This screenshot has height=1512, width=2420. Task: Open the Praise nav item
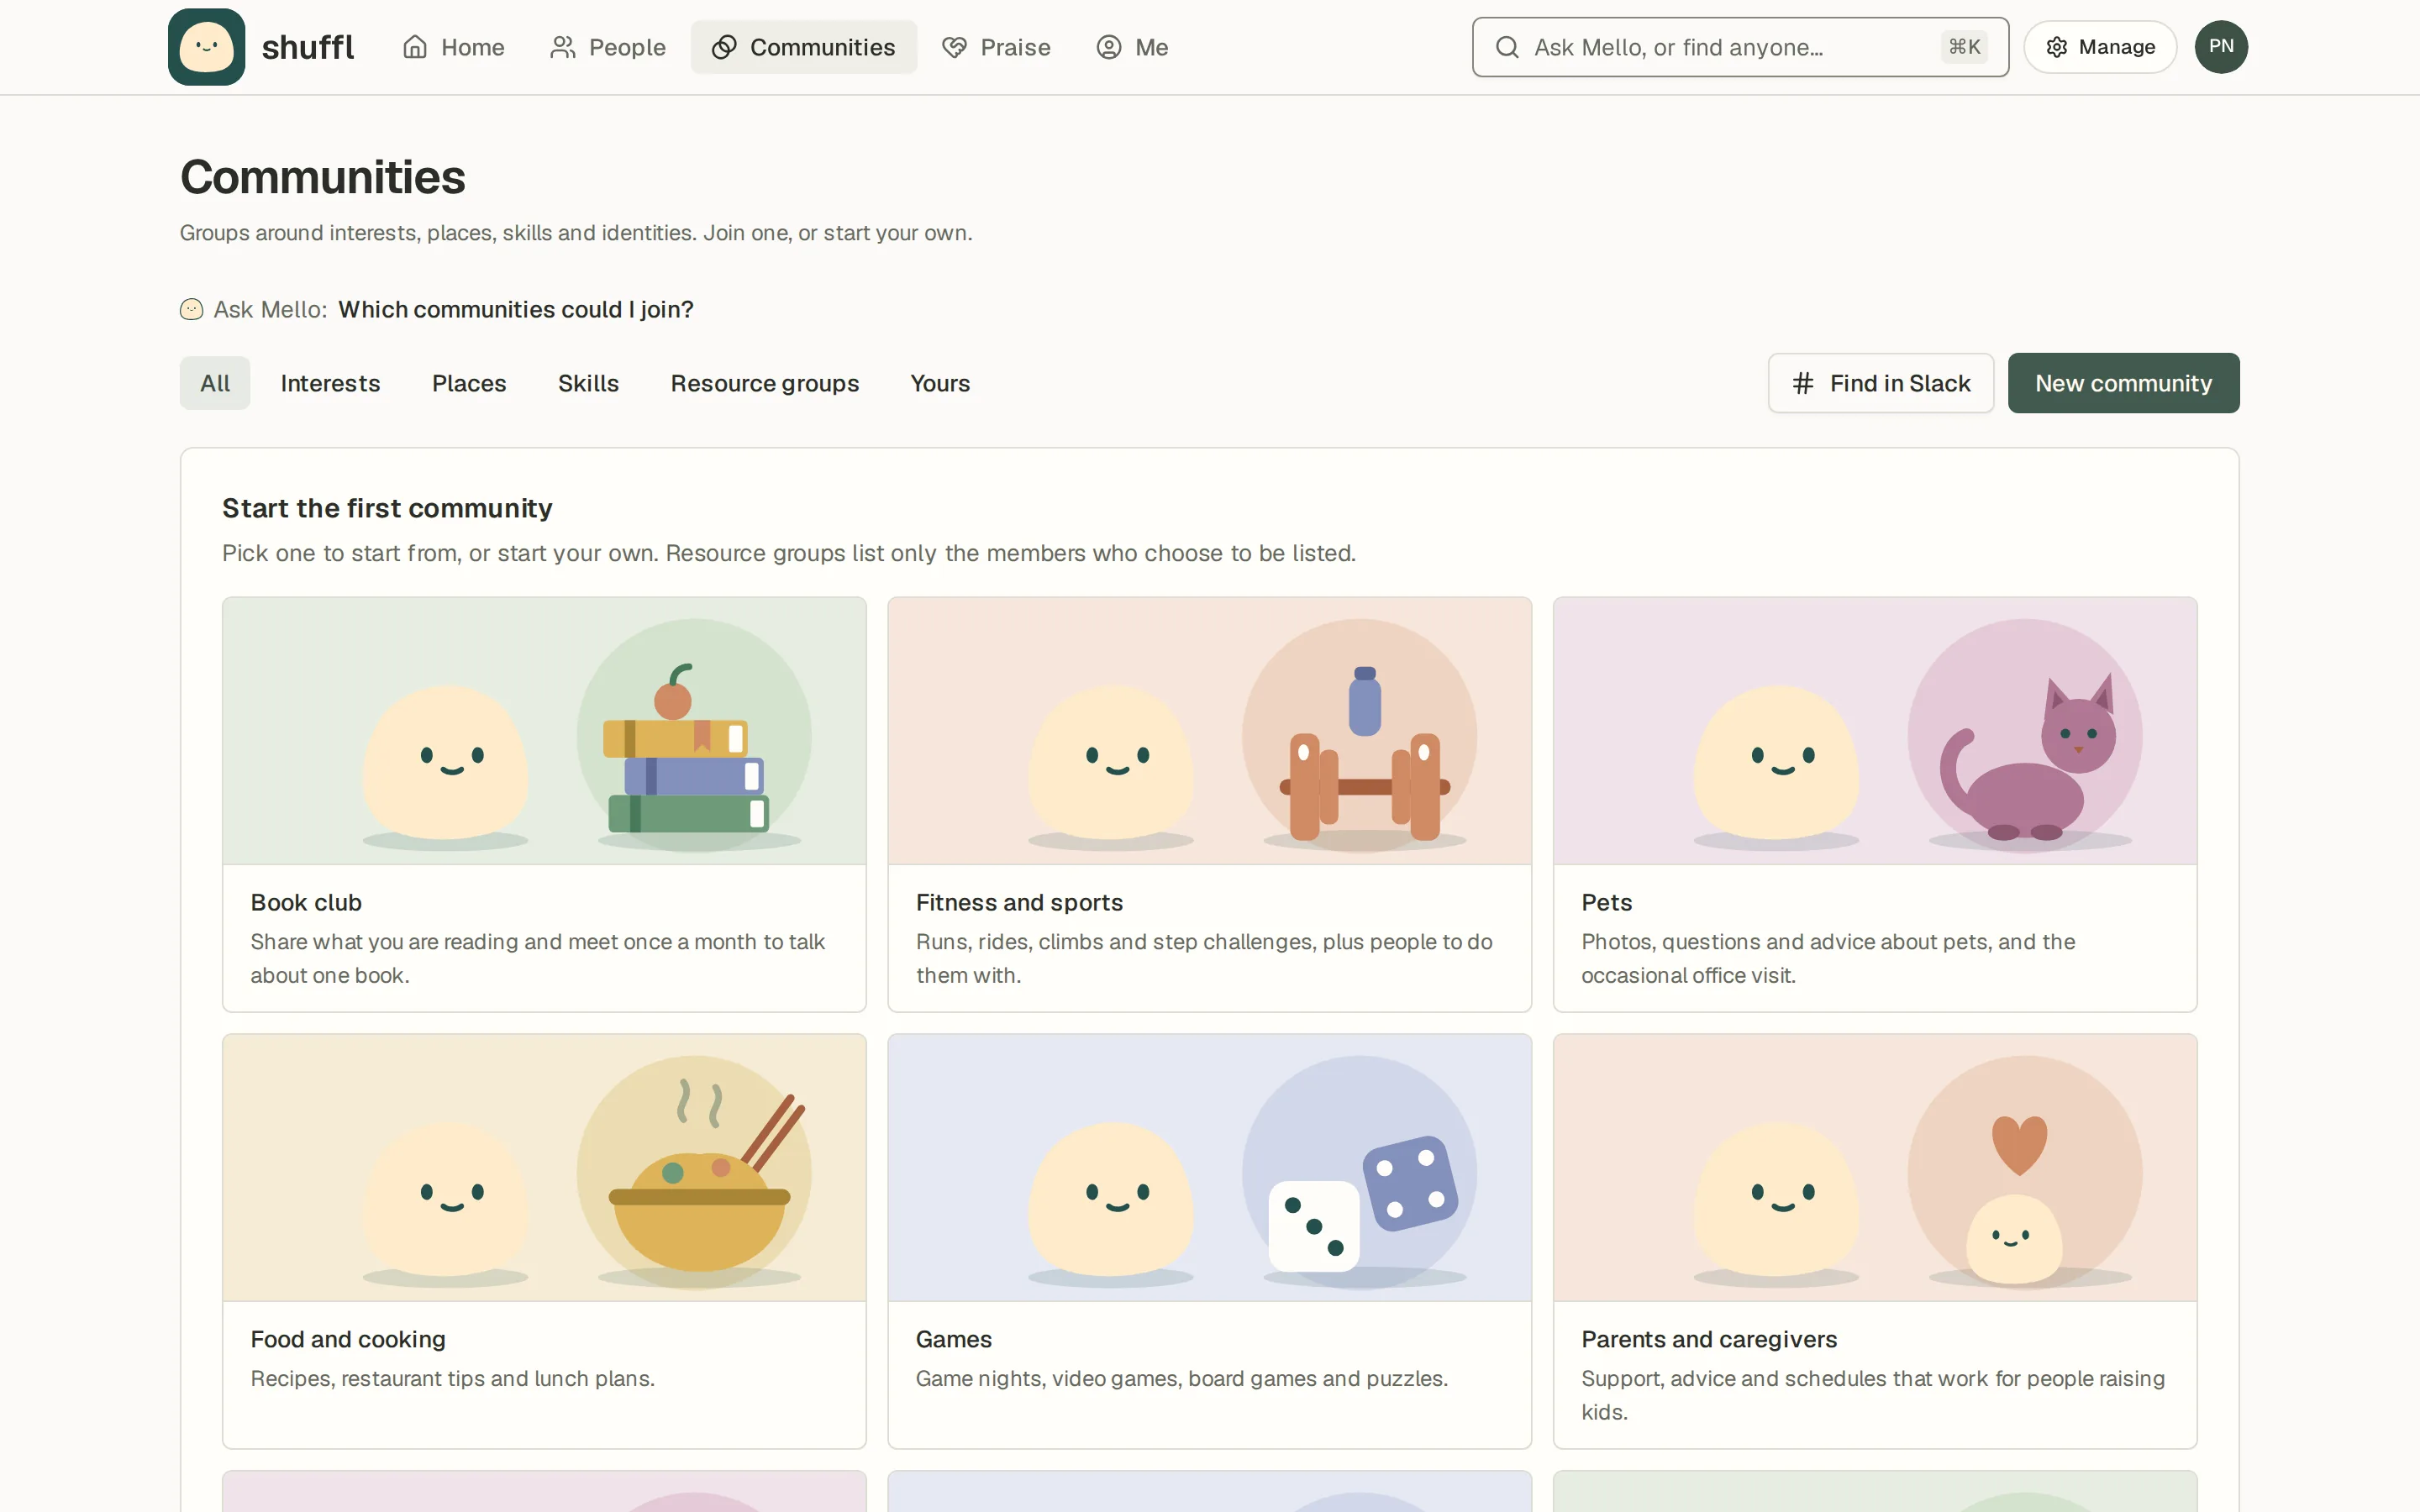pos(996,47)
